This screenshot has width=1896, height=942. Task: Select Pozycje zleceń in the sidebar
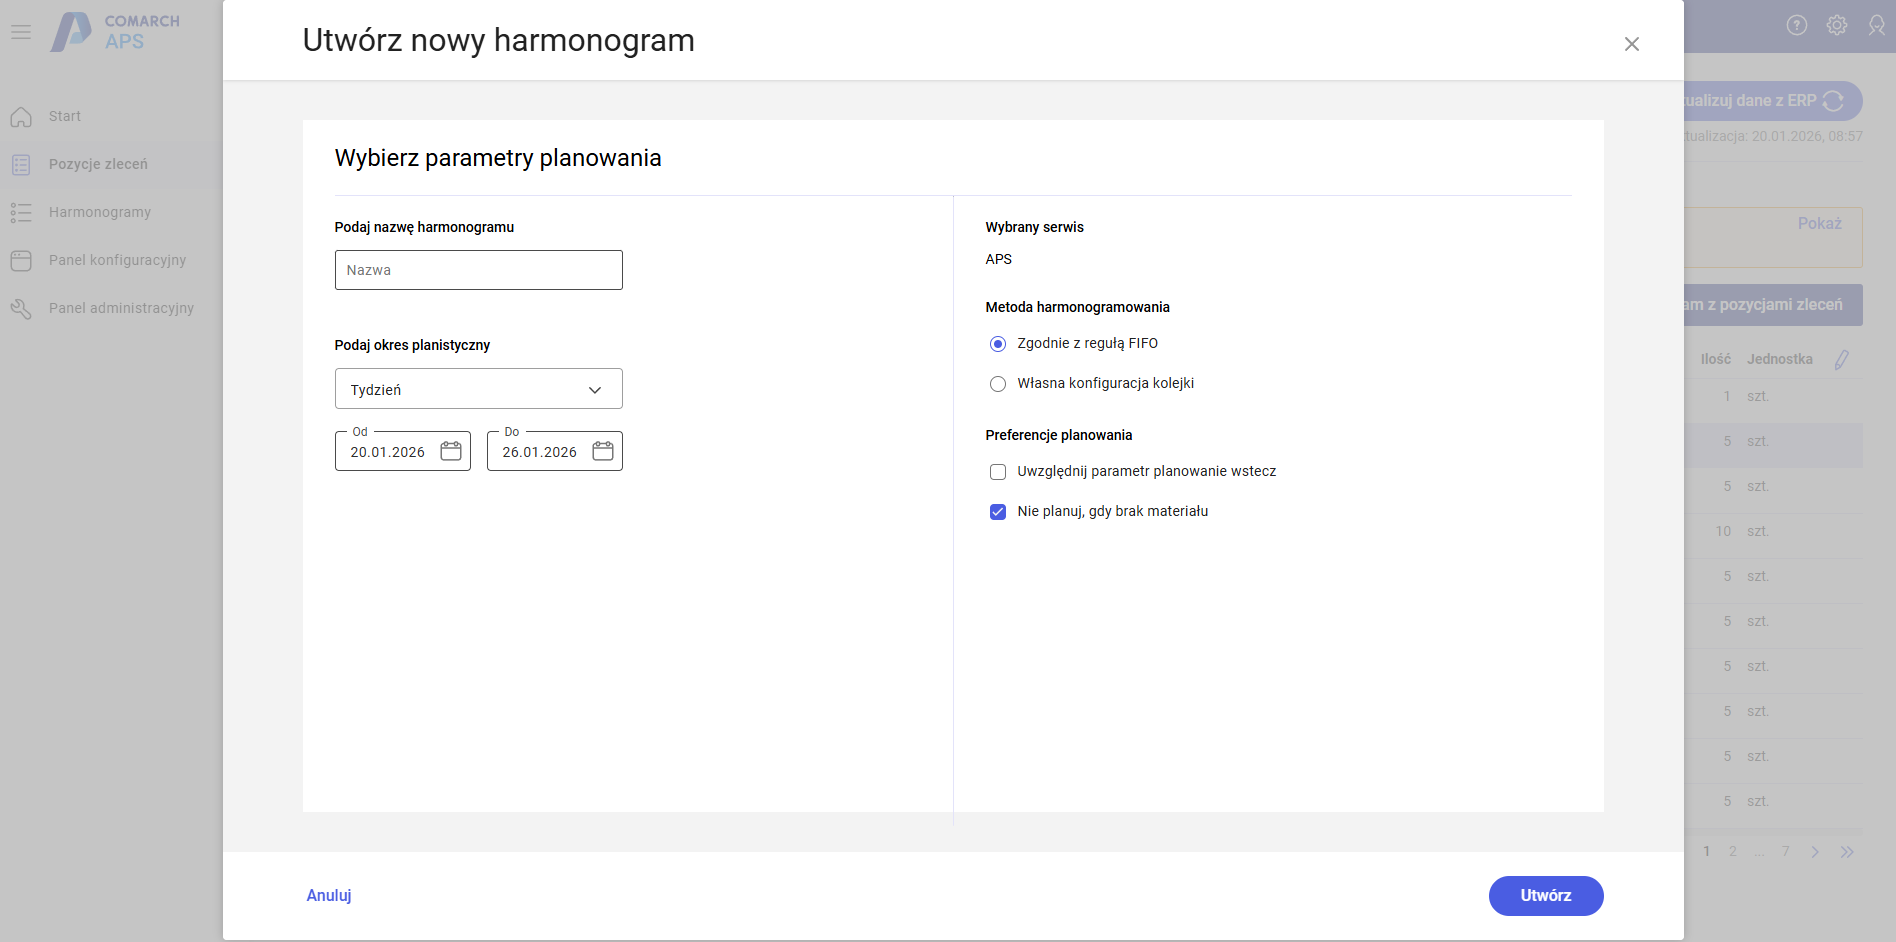[x=99, y=163]
